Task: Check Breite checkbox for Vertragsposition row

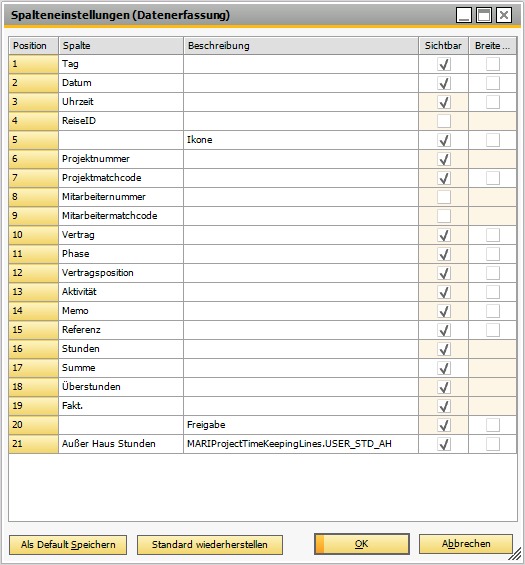Action: (x=493, y=273)
